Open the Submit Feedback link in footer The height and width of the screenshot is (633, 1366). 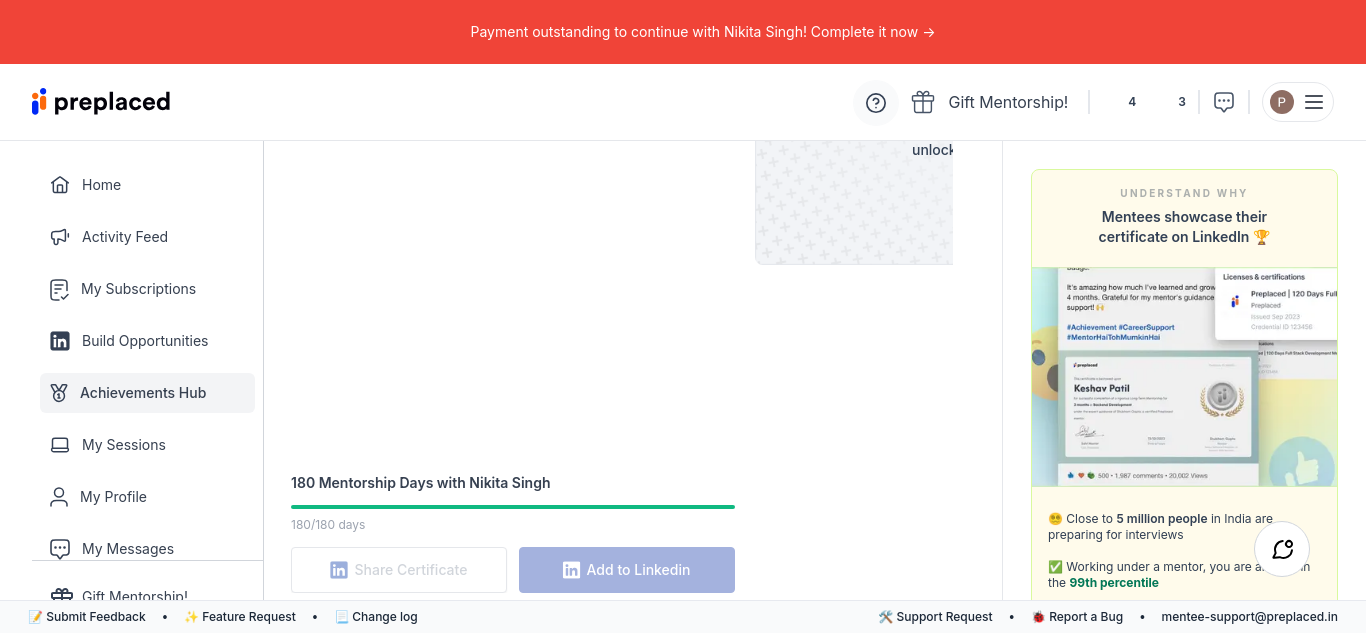88,617
